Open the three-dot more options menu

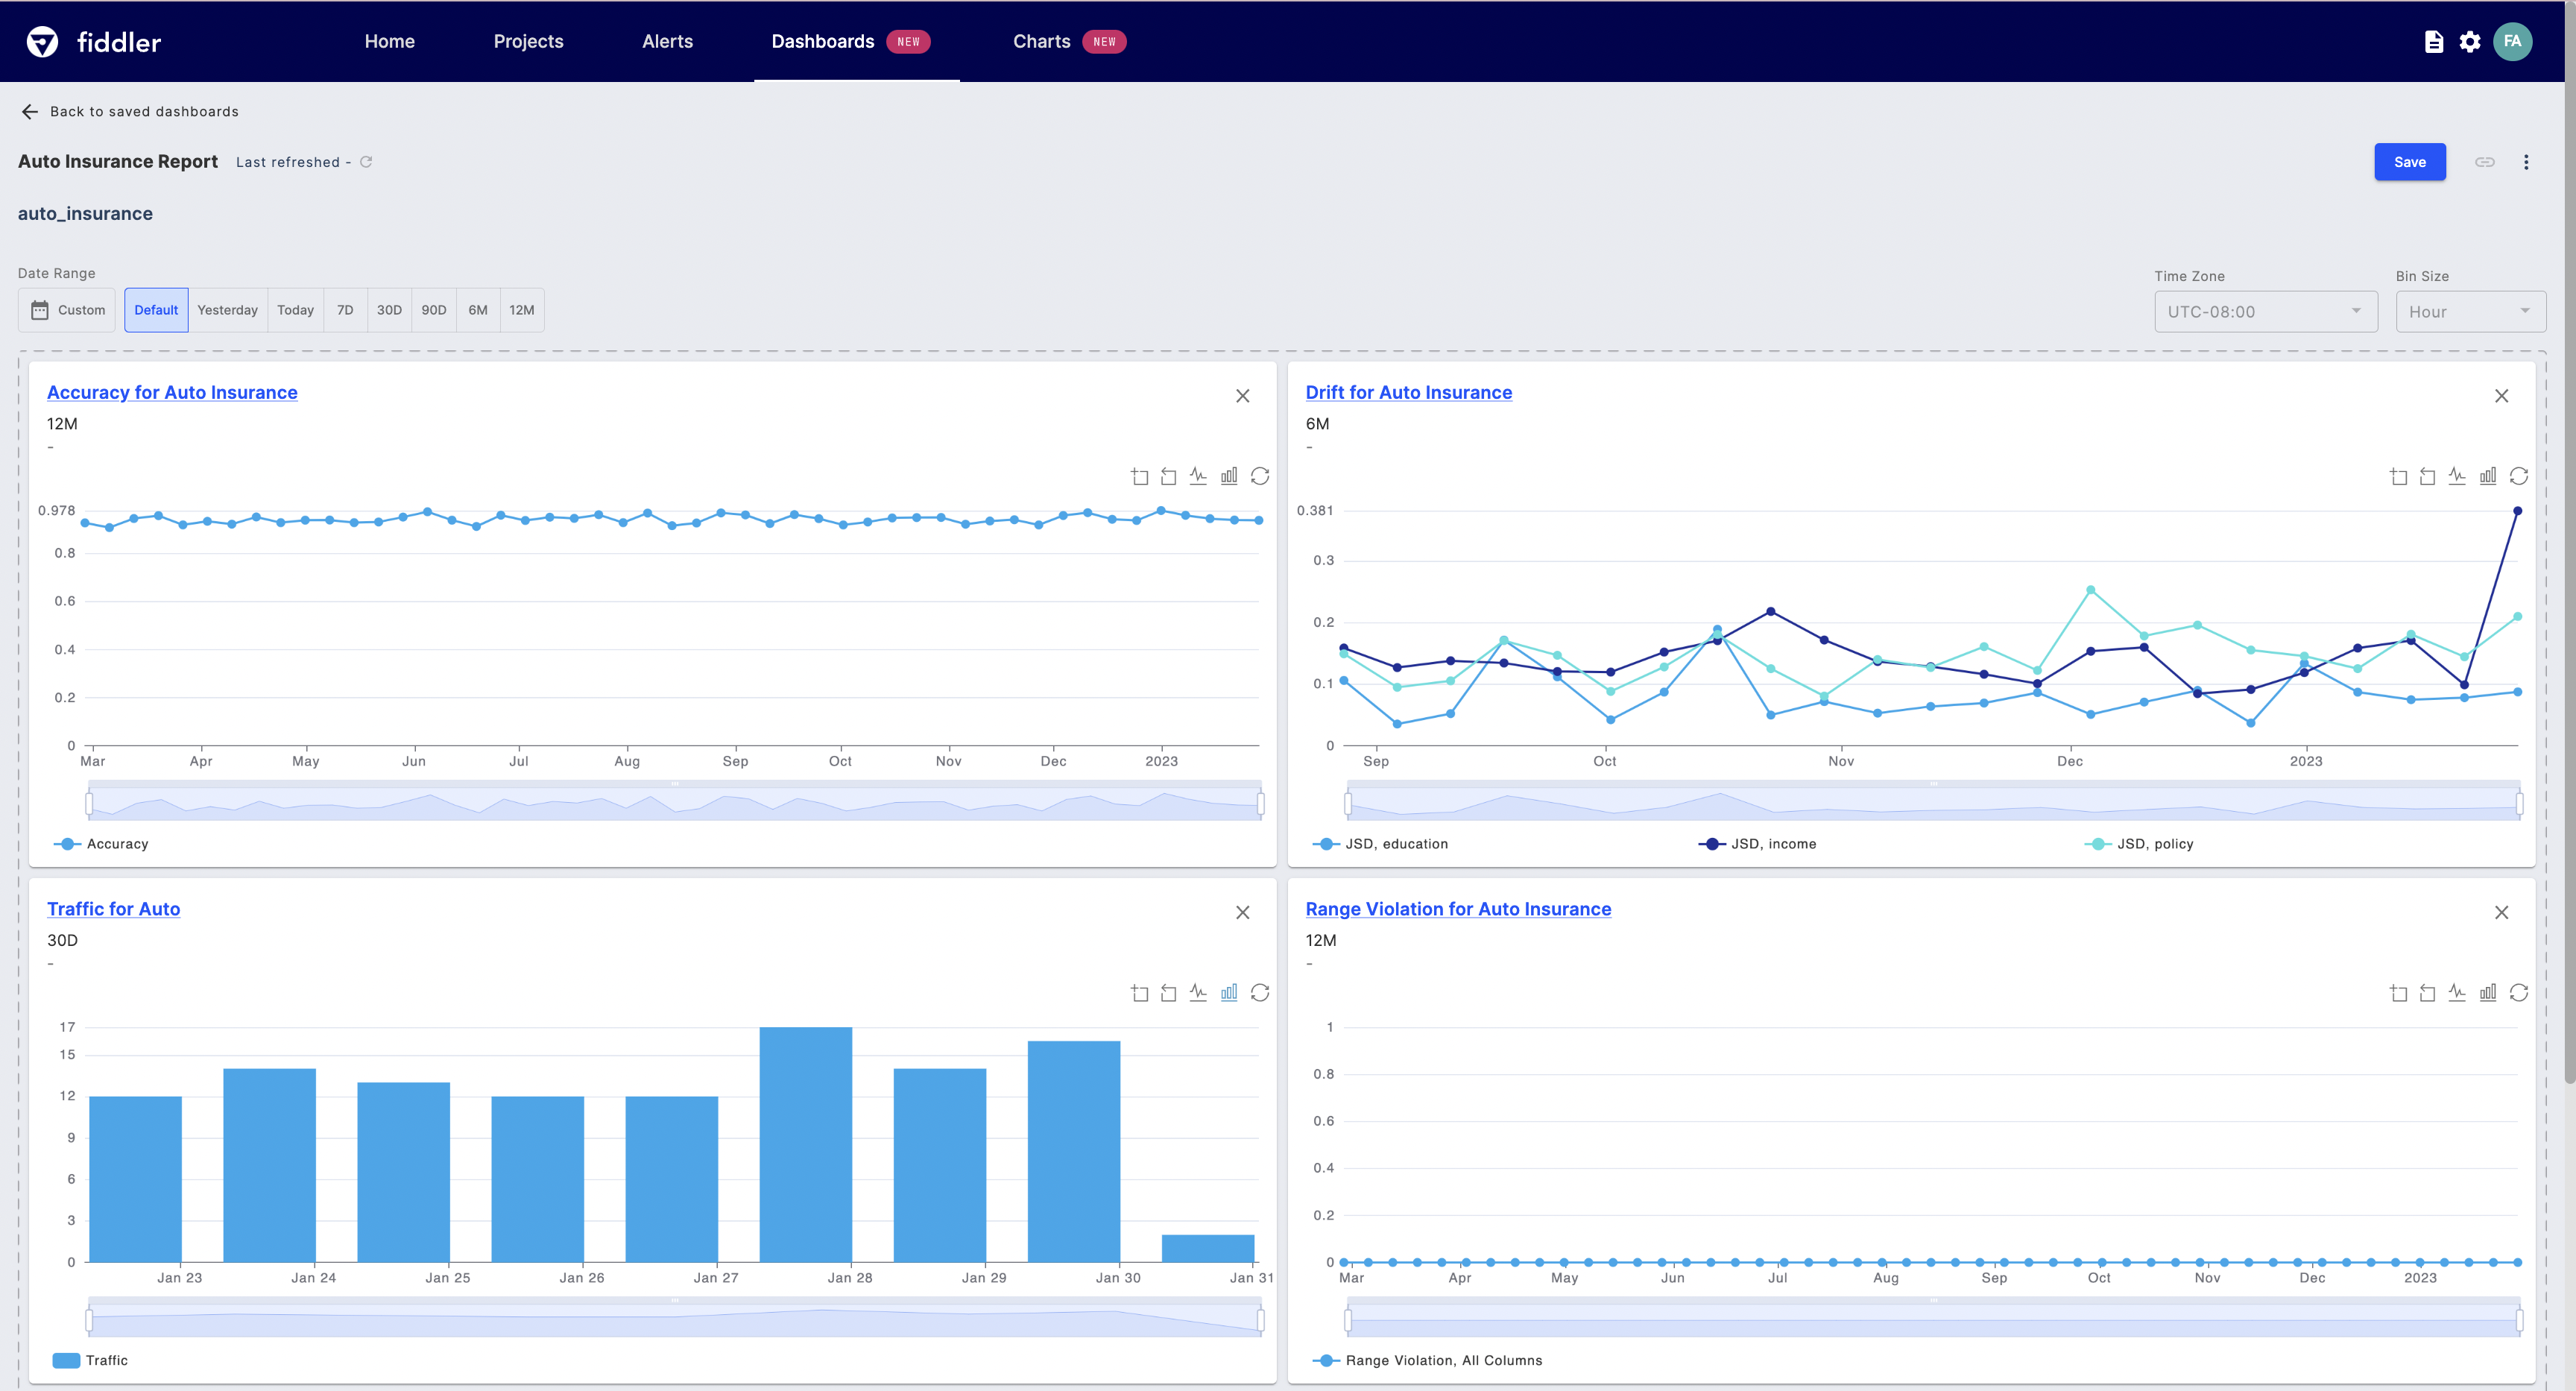pos(2526,162)
